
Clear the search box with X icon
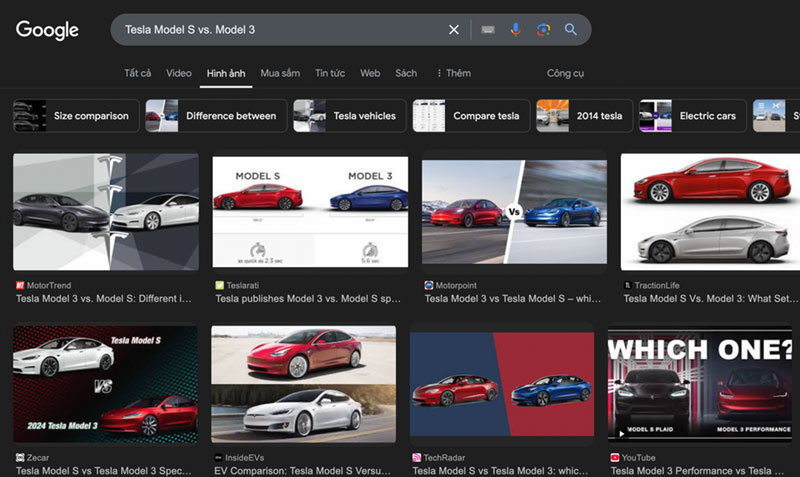click(x=454, y=30)
